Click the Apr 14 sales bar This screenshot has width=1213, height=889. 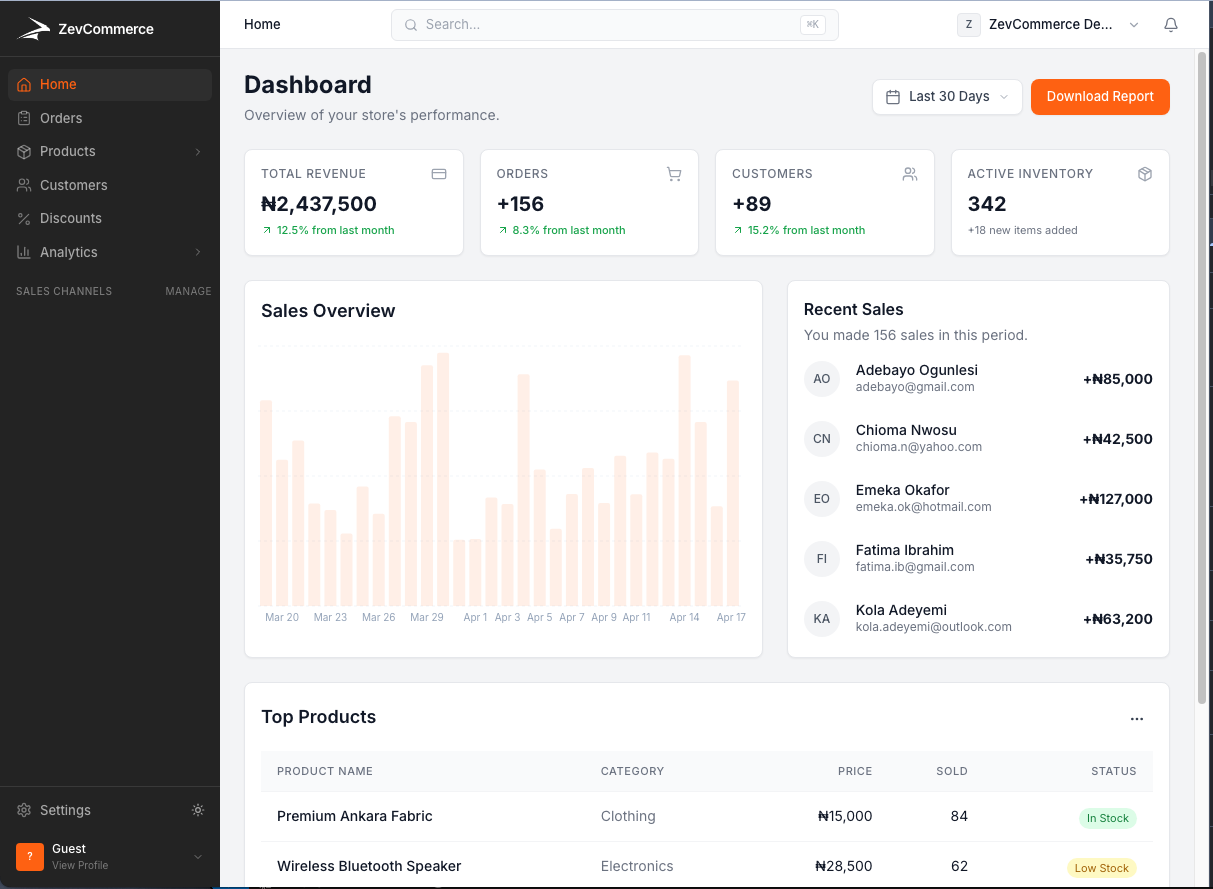click(684, 480)
